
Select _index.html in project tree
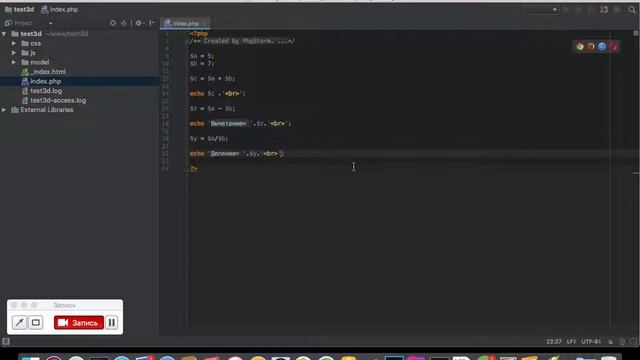(43, 72)
